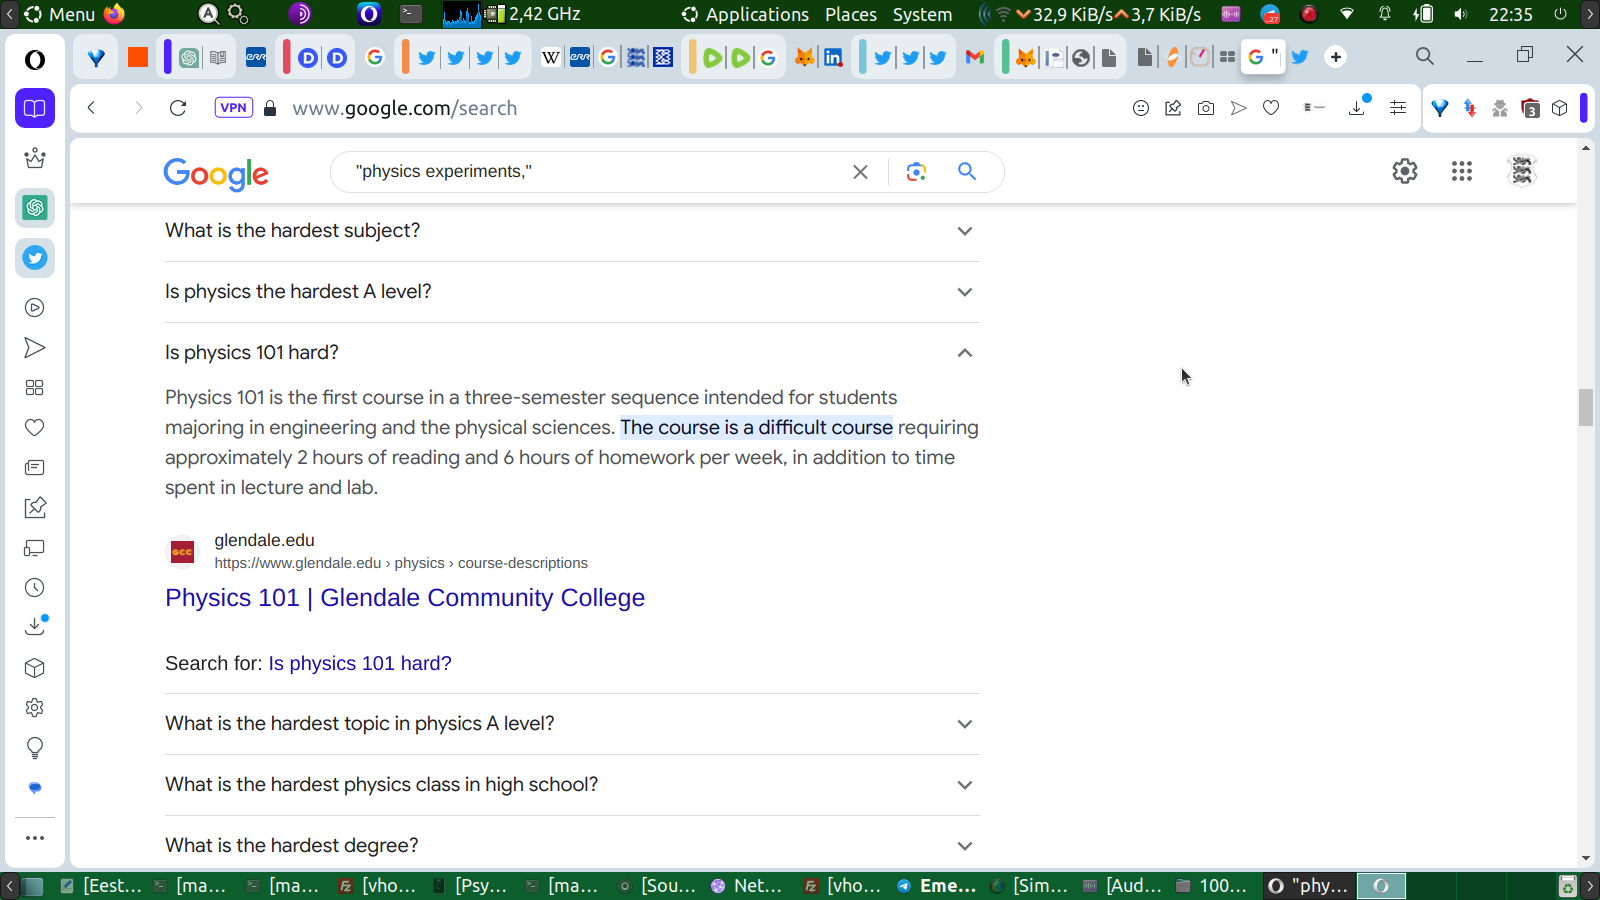The image size is (1600, 900).
Task: Open the Places menu in the panel
Action: pyautogui.click(x=851, y=14)
